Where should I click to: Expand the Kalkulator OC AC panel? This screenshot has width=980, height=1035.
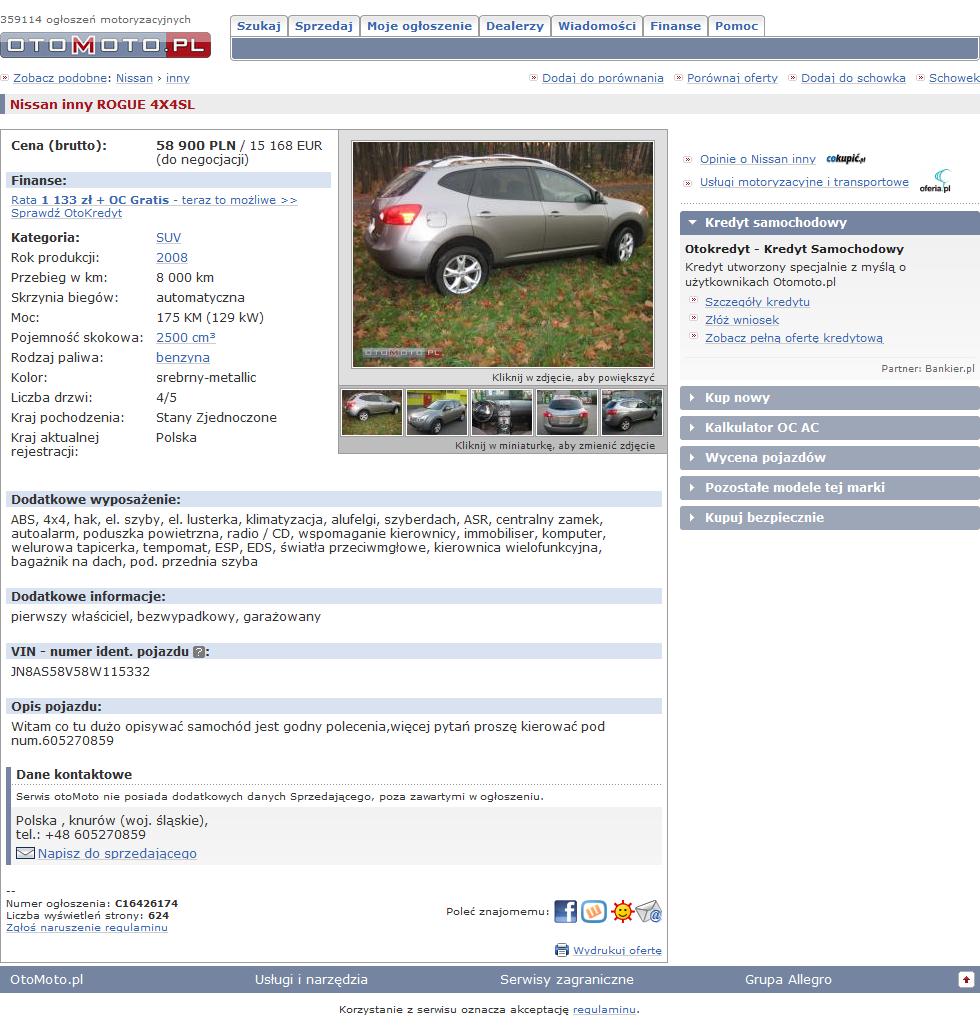click(x=830, y=428)
